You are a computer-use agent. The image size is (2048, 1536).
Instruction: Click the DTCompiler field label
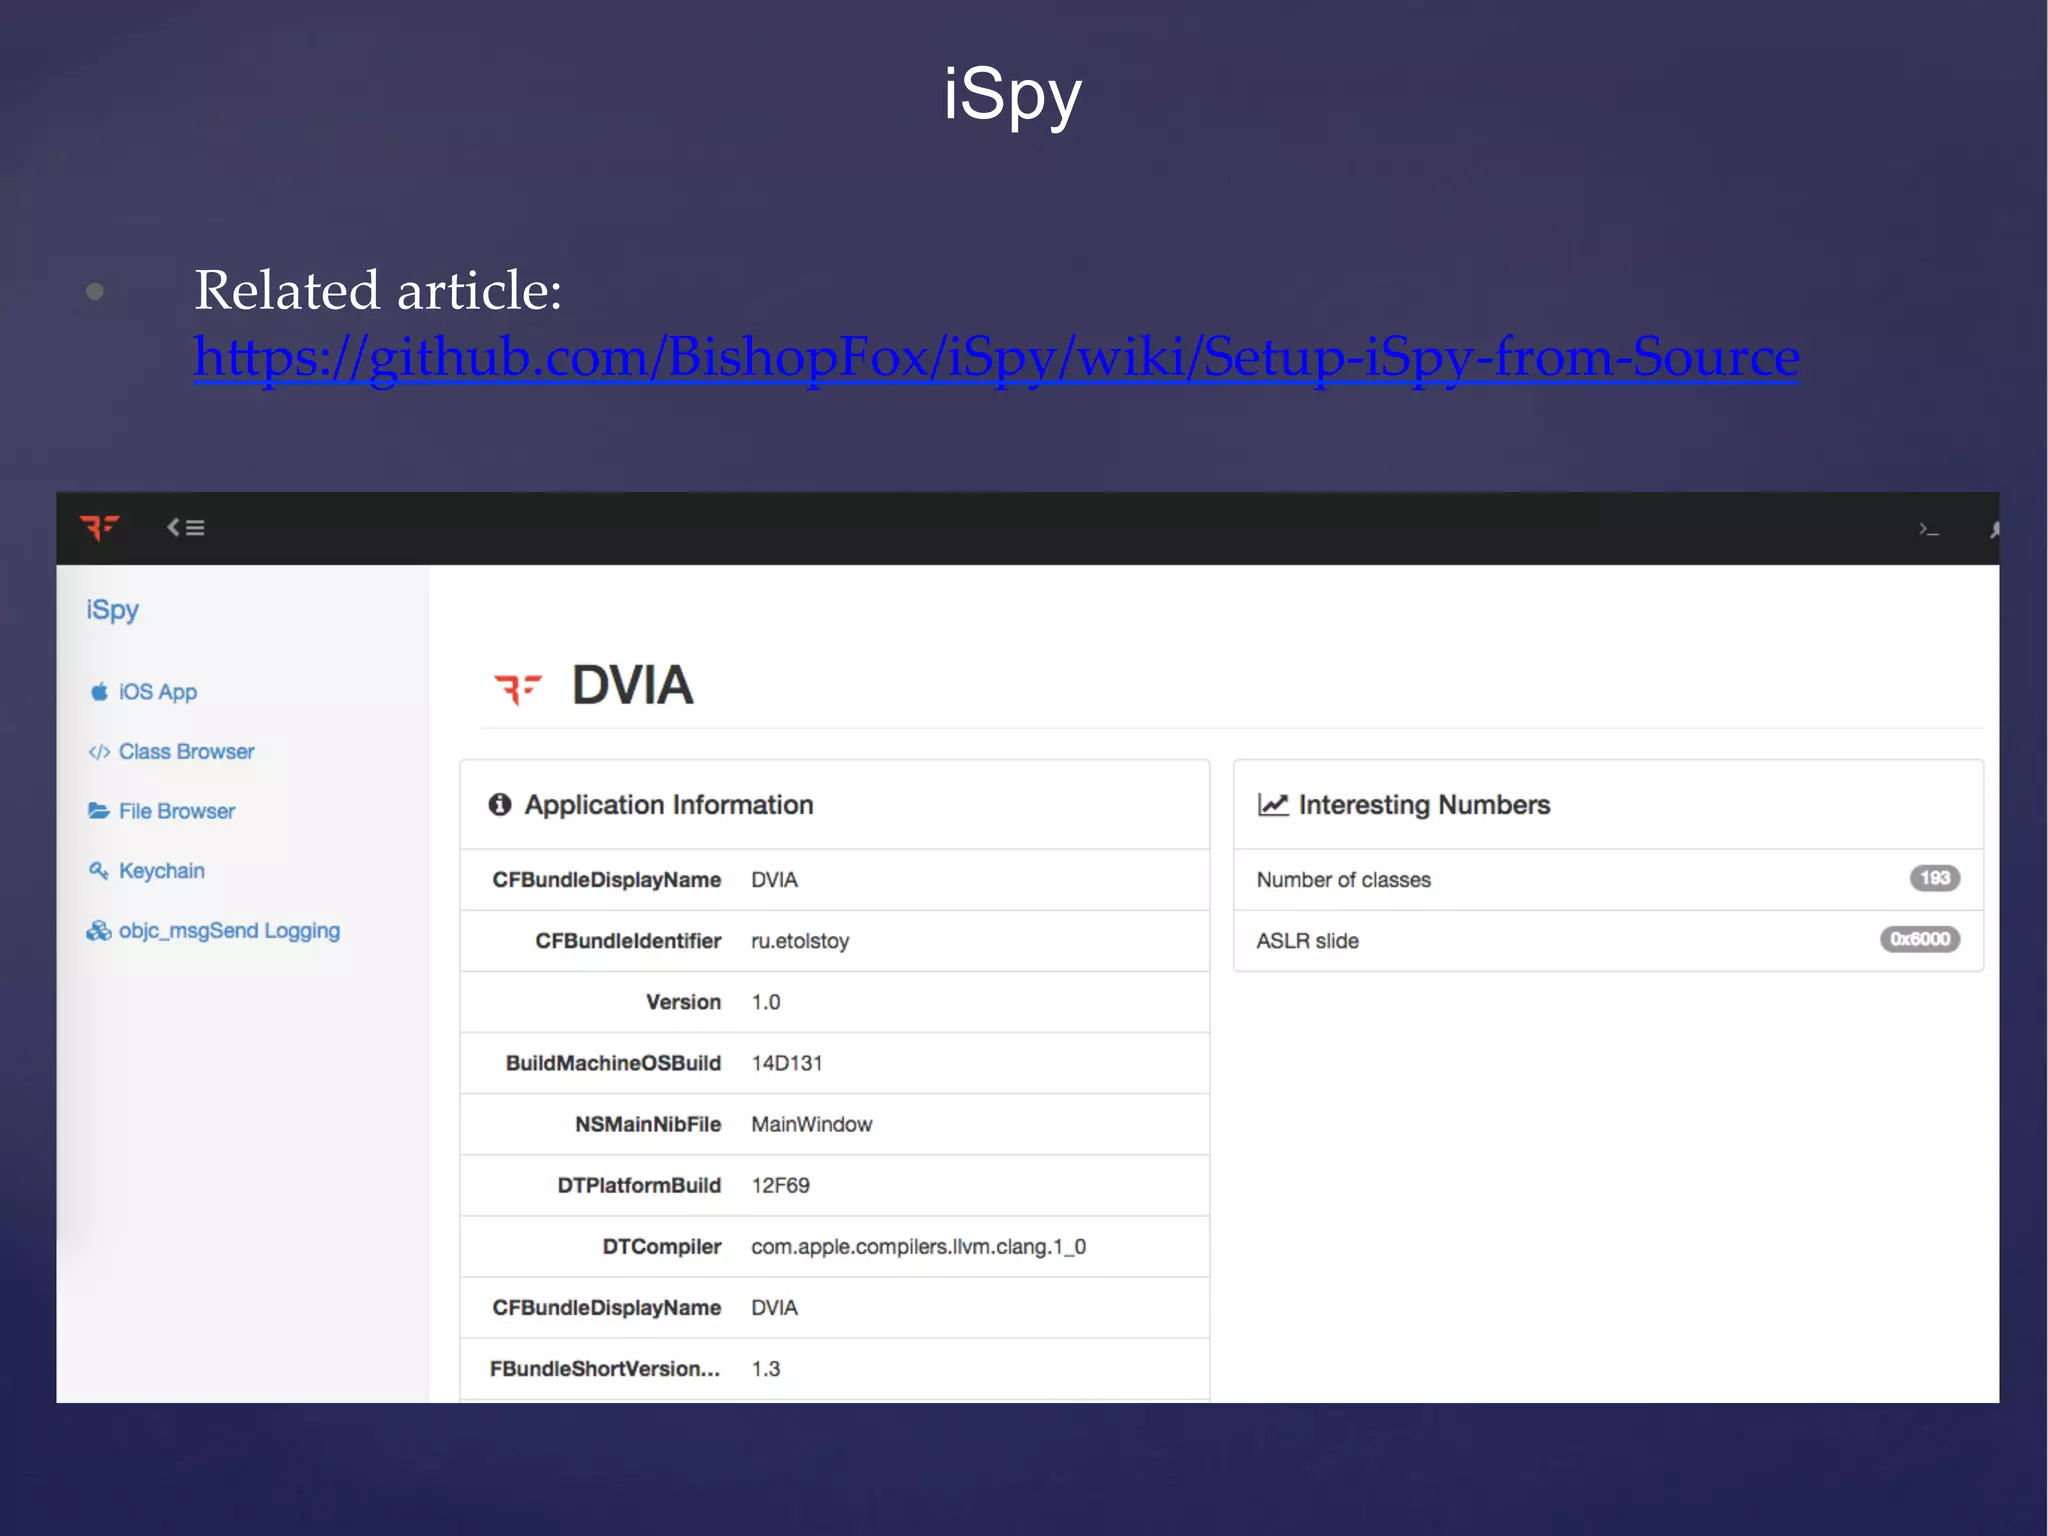(x=662, y=1247)
